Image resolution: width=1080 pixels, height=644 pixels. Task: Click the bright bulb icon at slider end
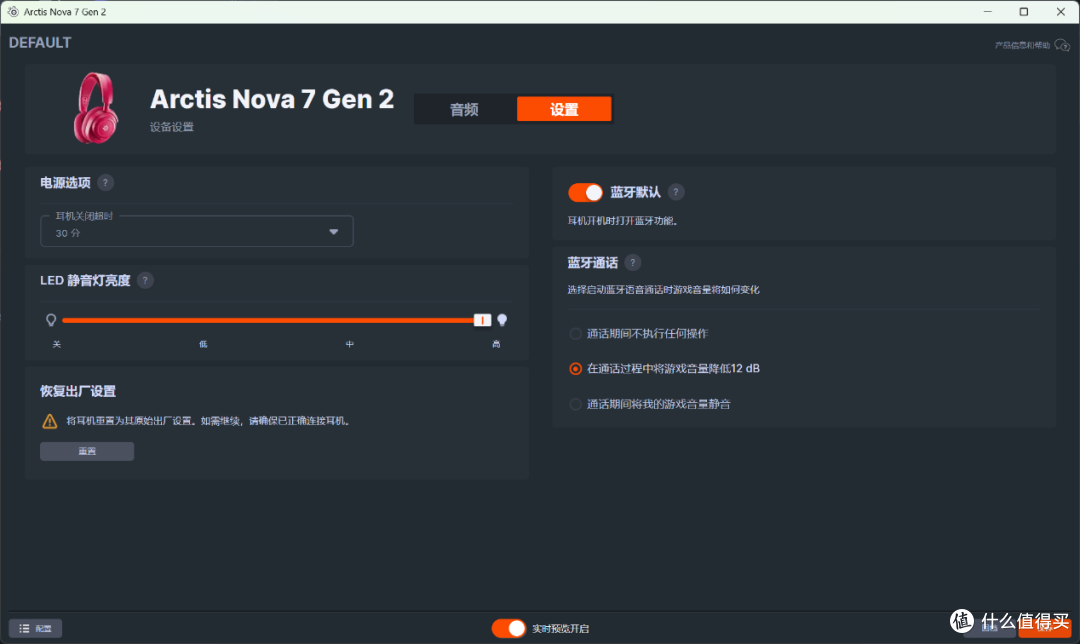pos(502,320)
